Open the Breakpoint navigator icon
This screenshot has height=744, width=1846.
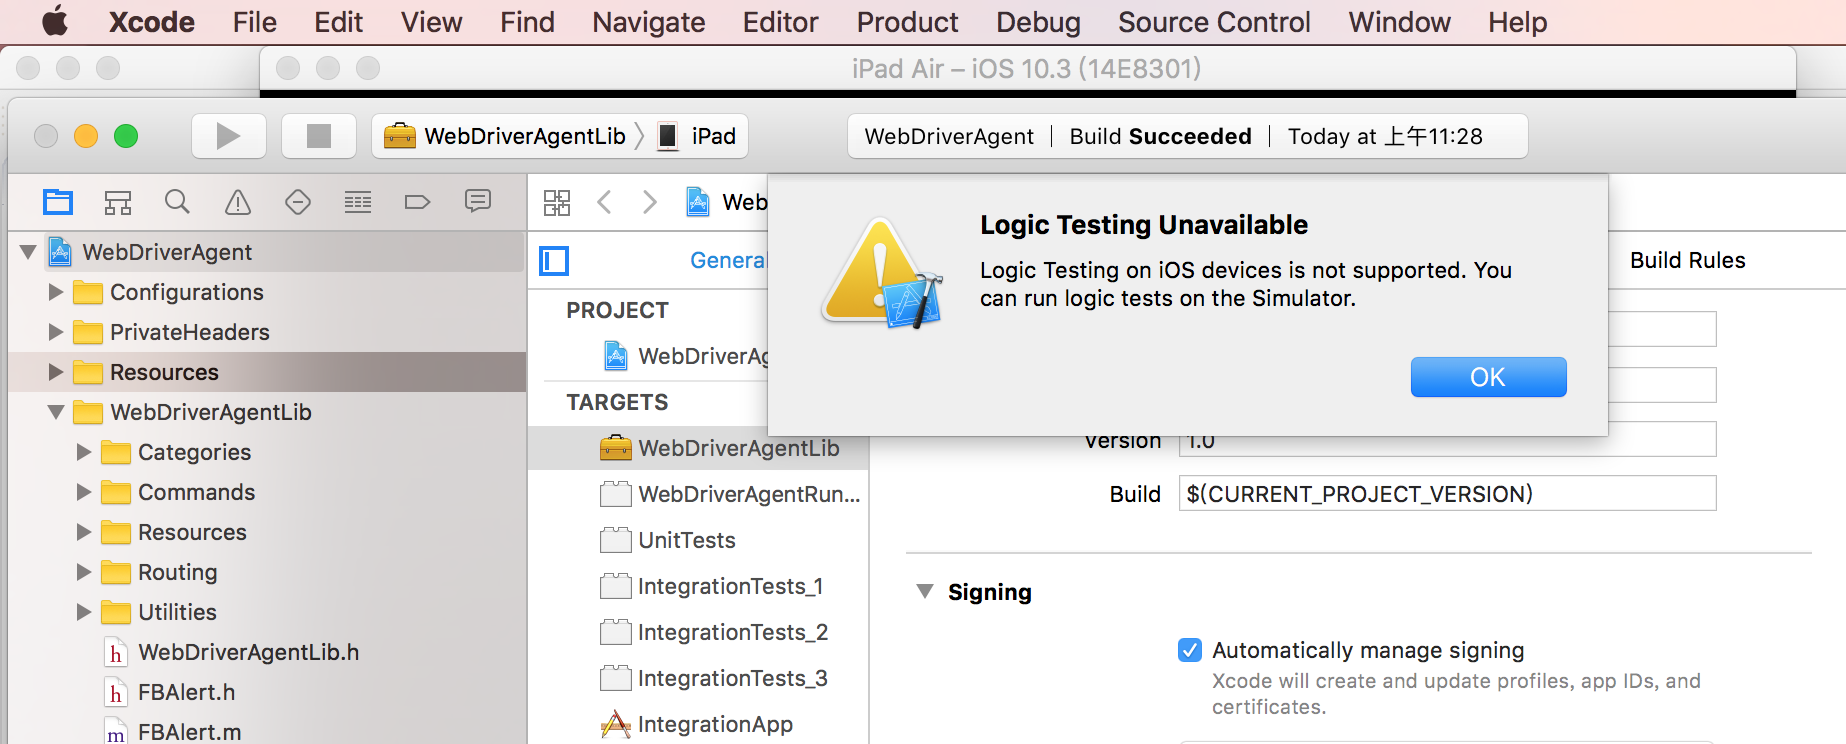[417, 203]
